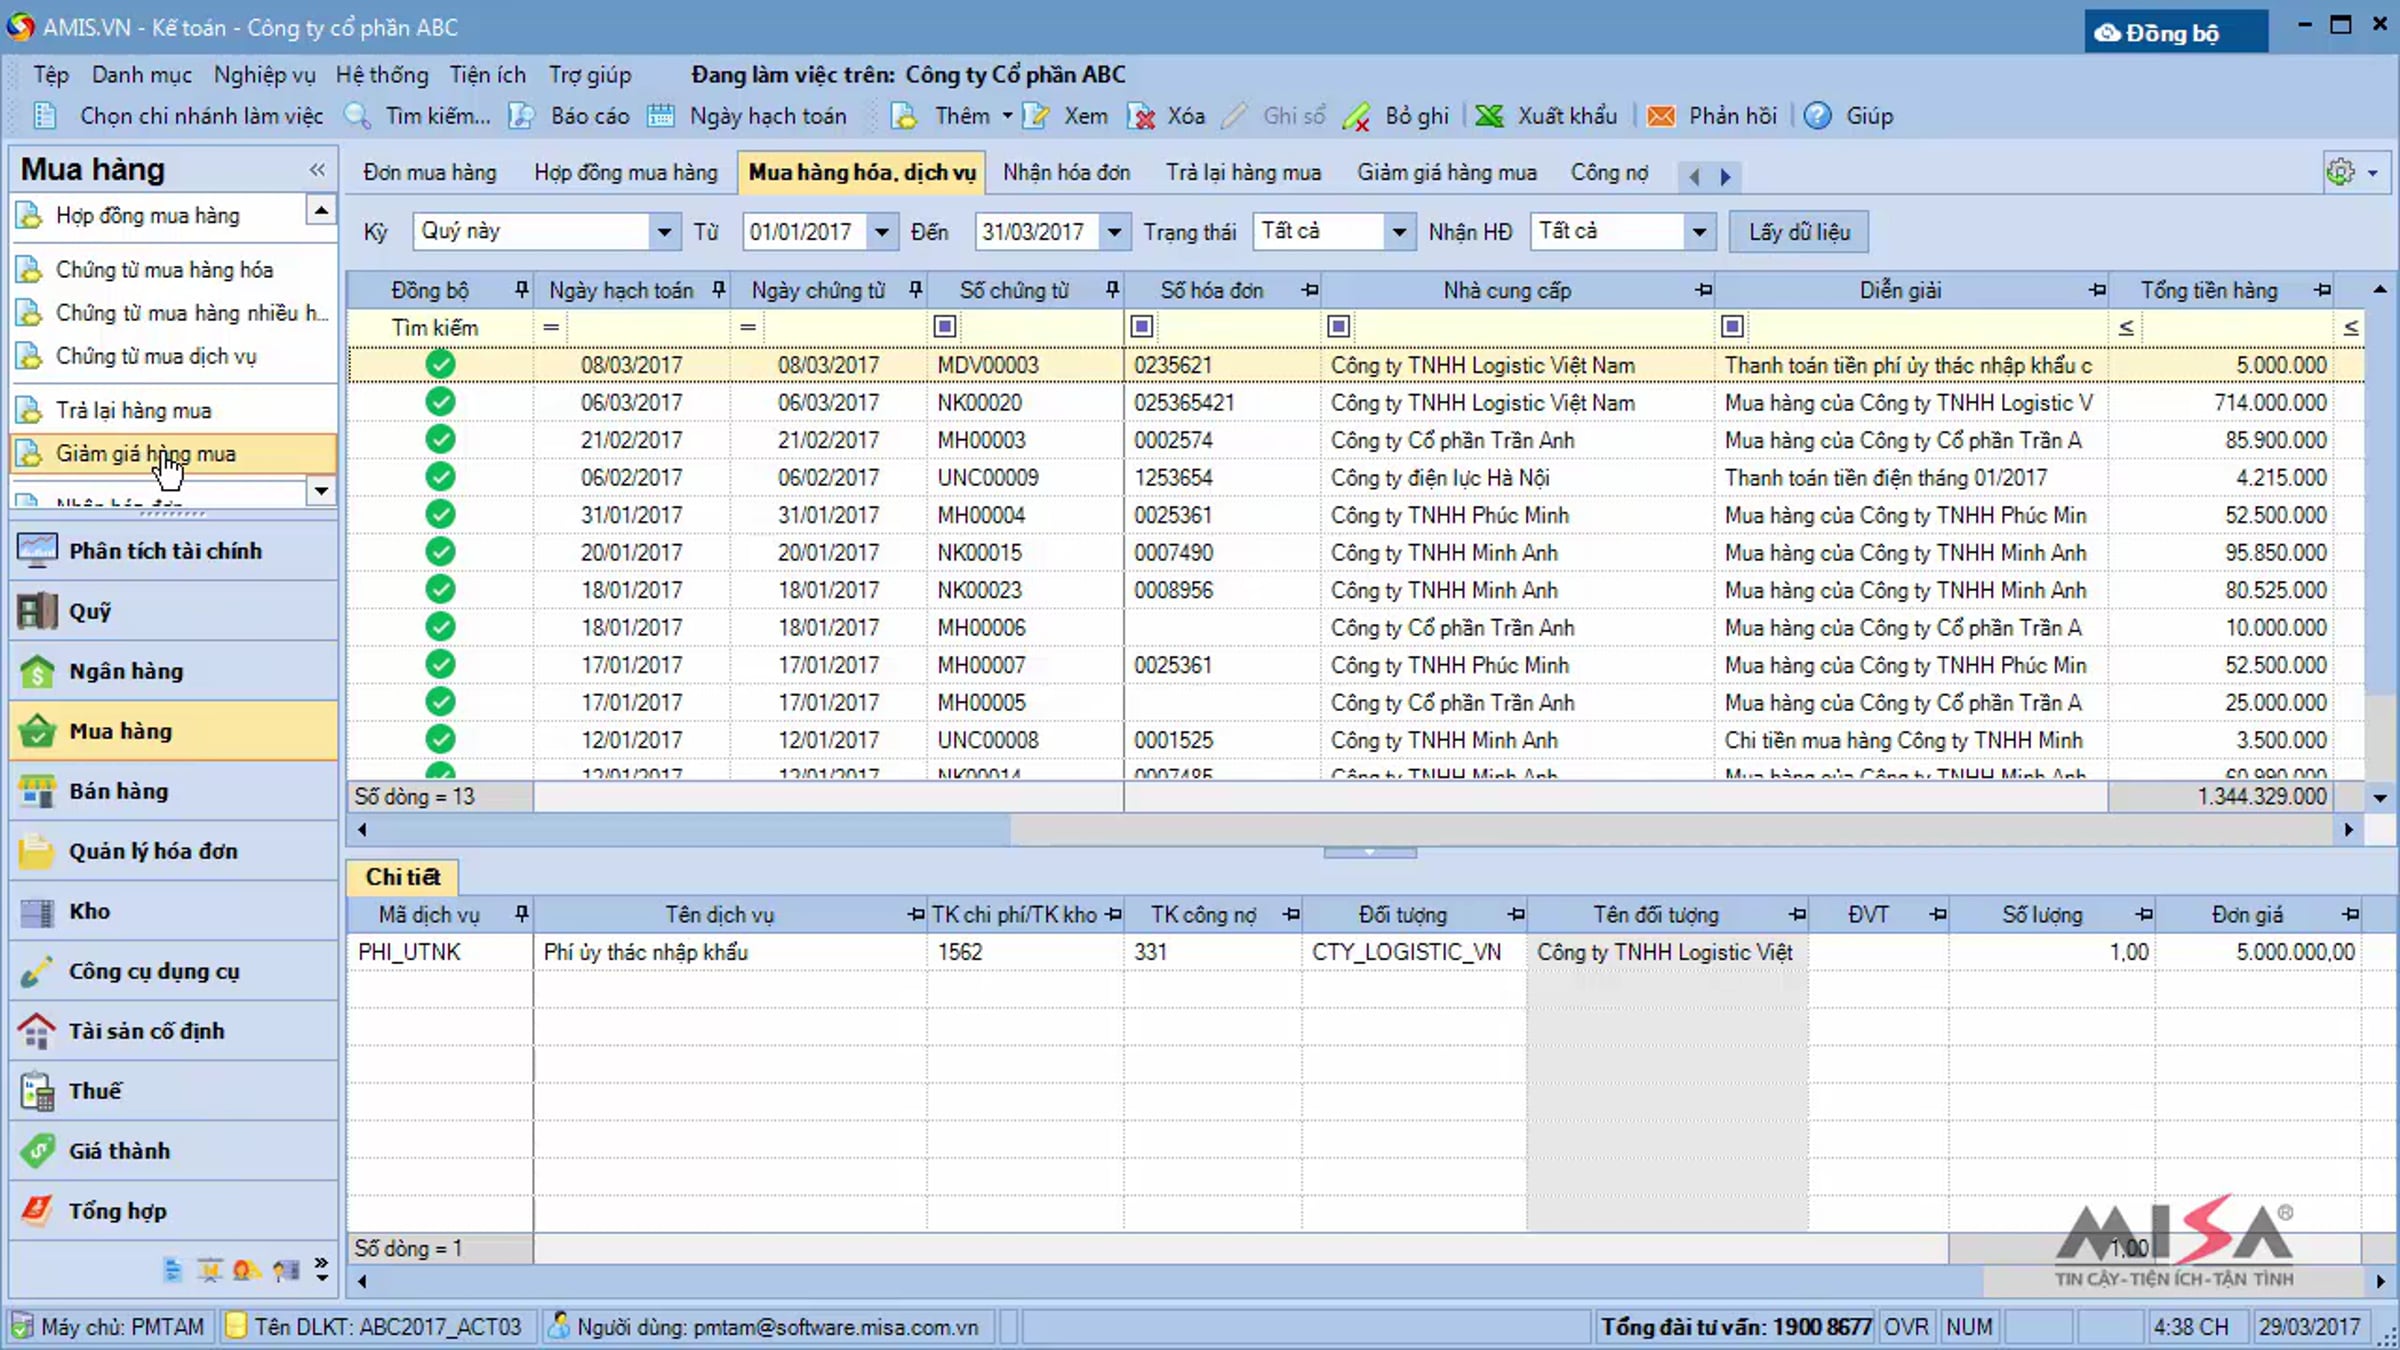Switch to Đơn mua hàng tab
The height and width of the screenshot is (1350, 2400).
click(430, 172)
